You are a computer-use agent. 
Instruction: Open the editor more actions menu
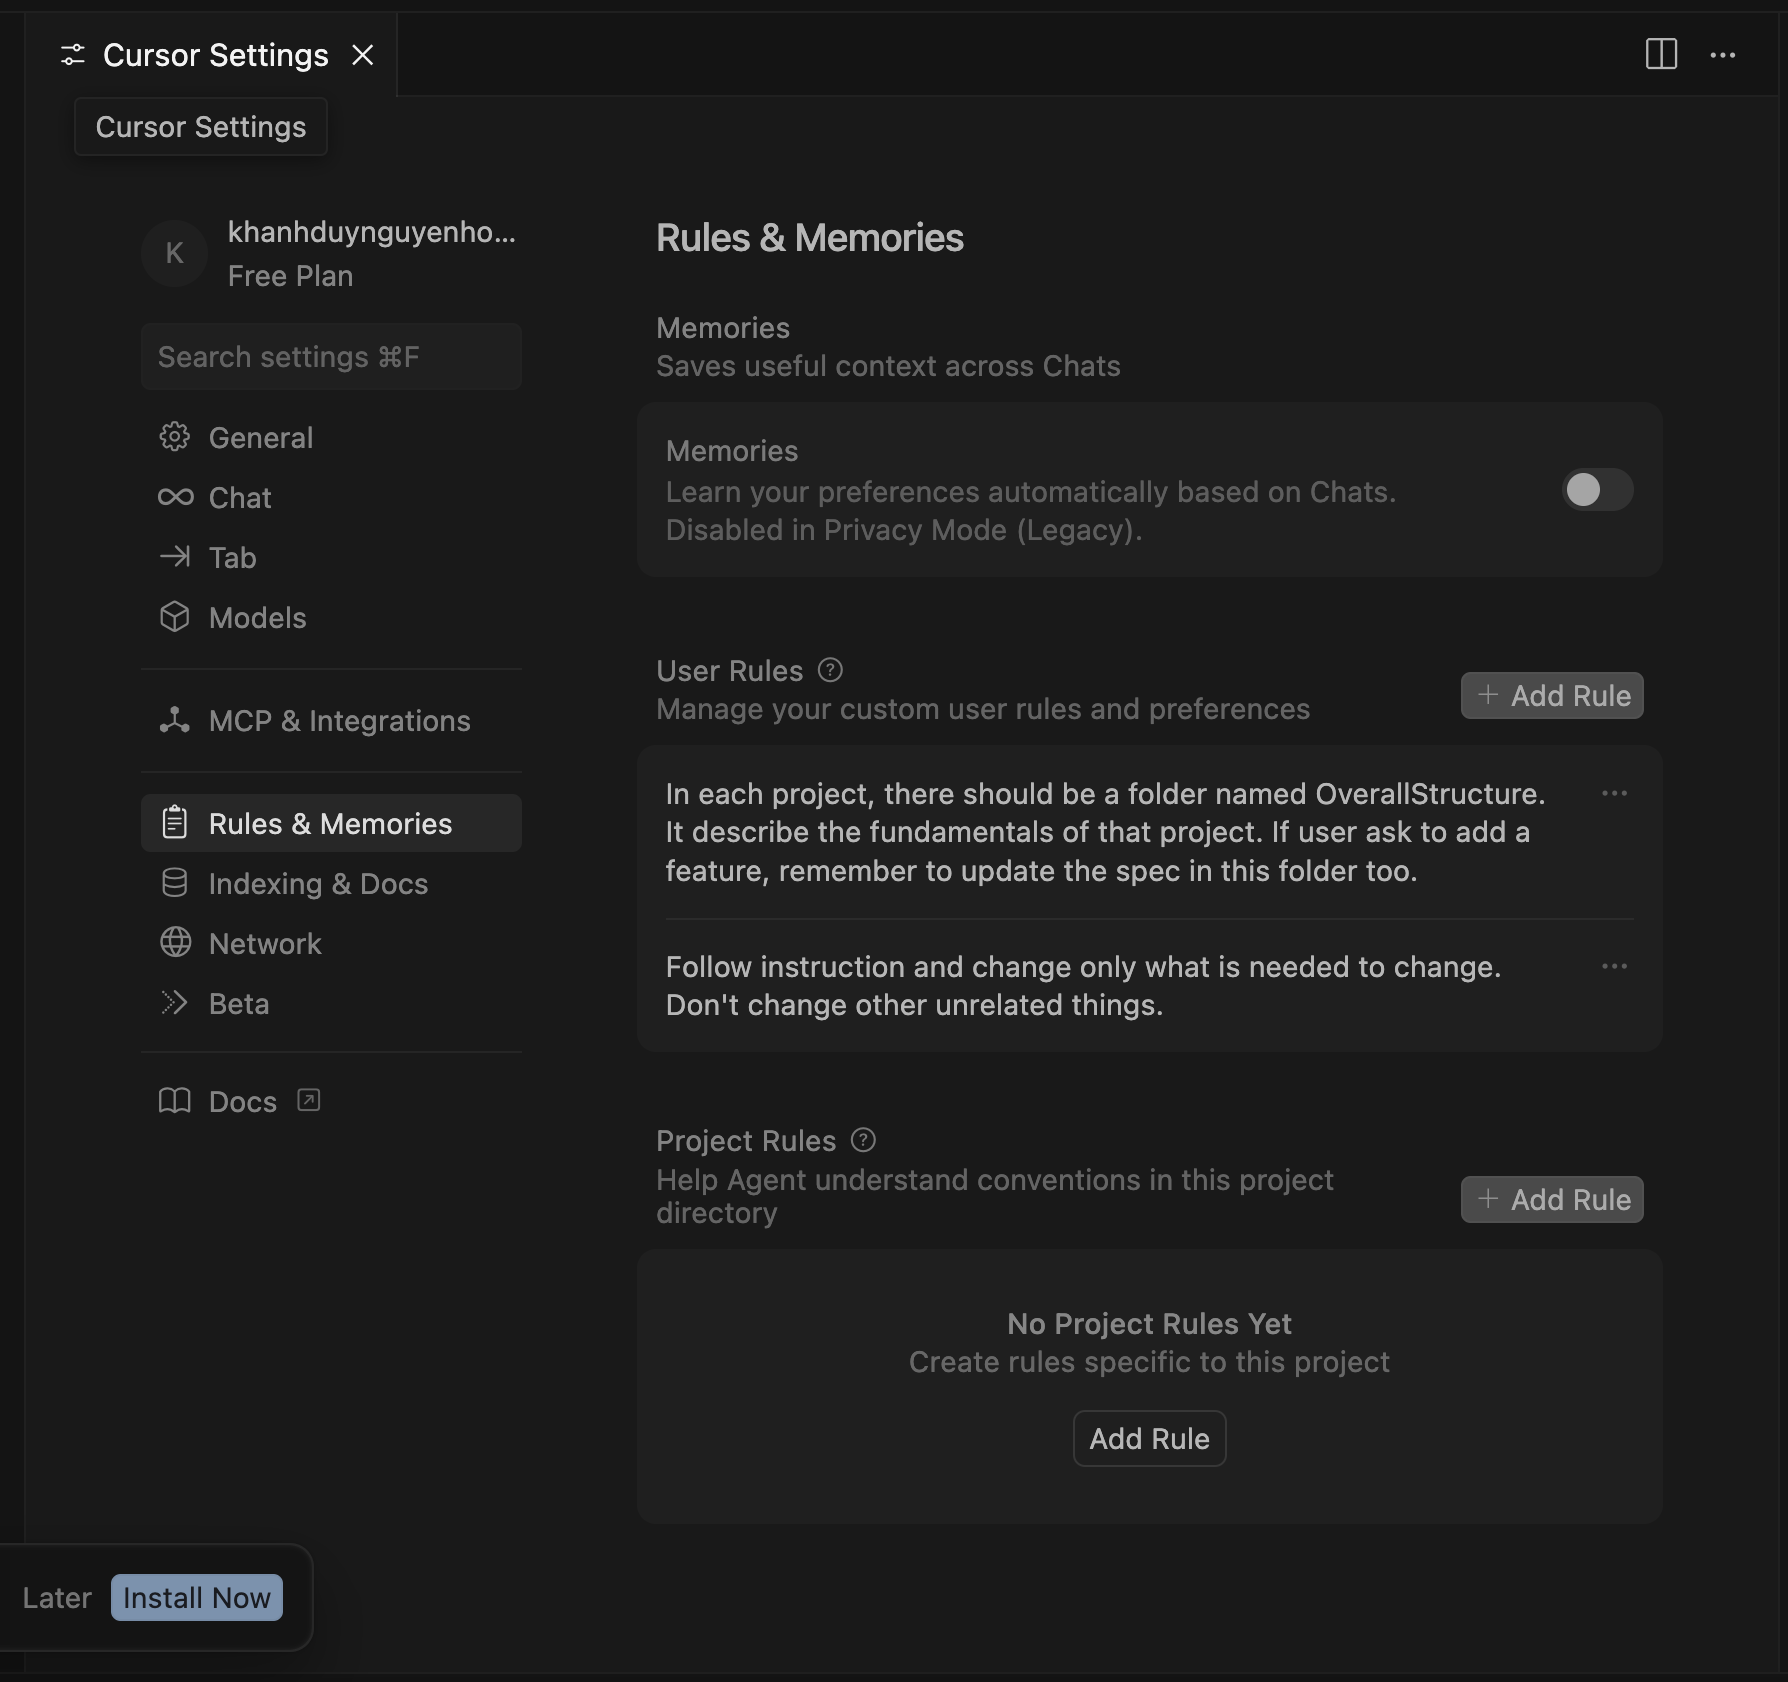point(1724,56)
